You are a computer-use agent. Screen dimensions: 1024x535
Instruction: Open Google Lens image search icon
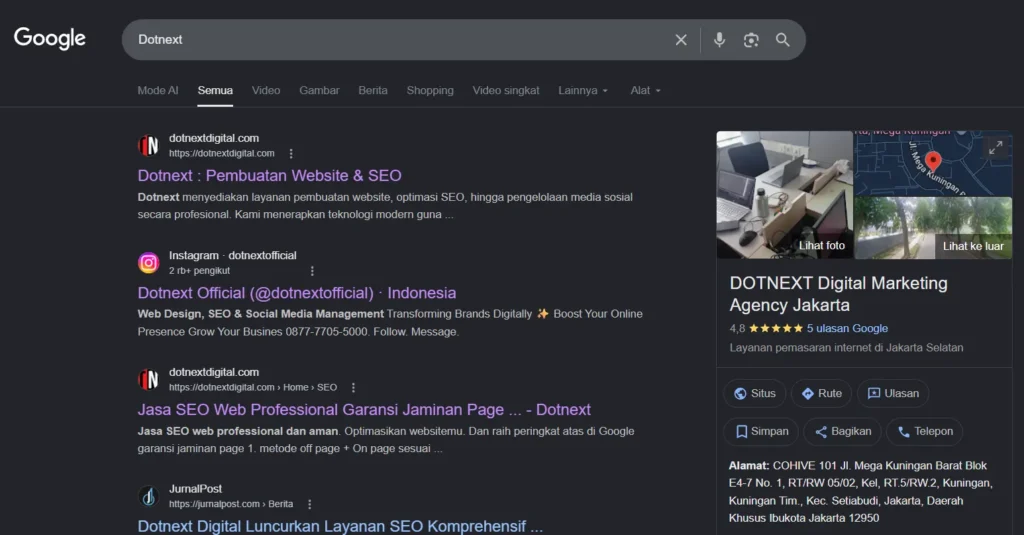point(751,40)
